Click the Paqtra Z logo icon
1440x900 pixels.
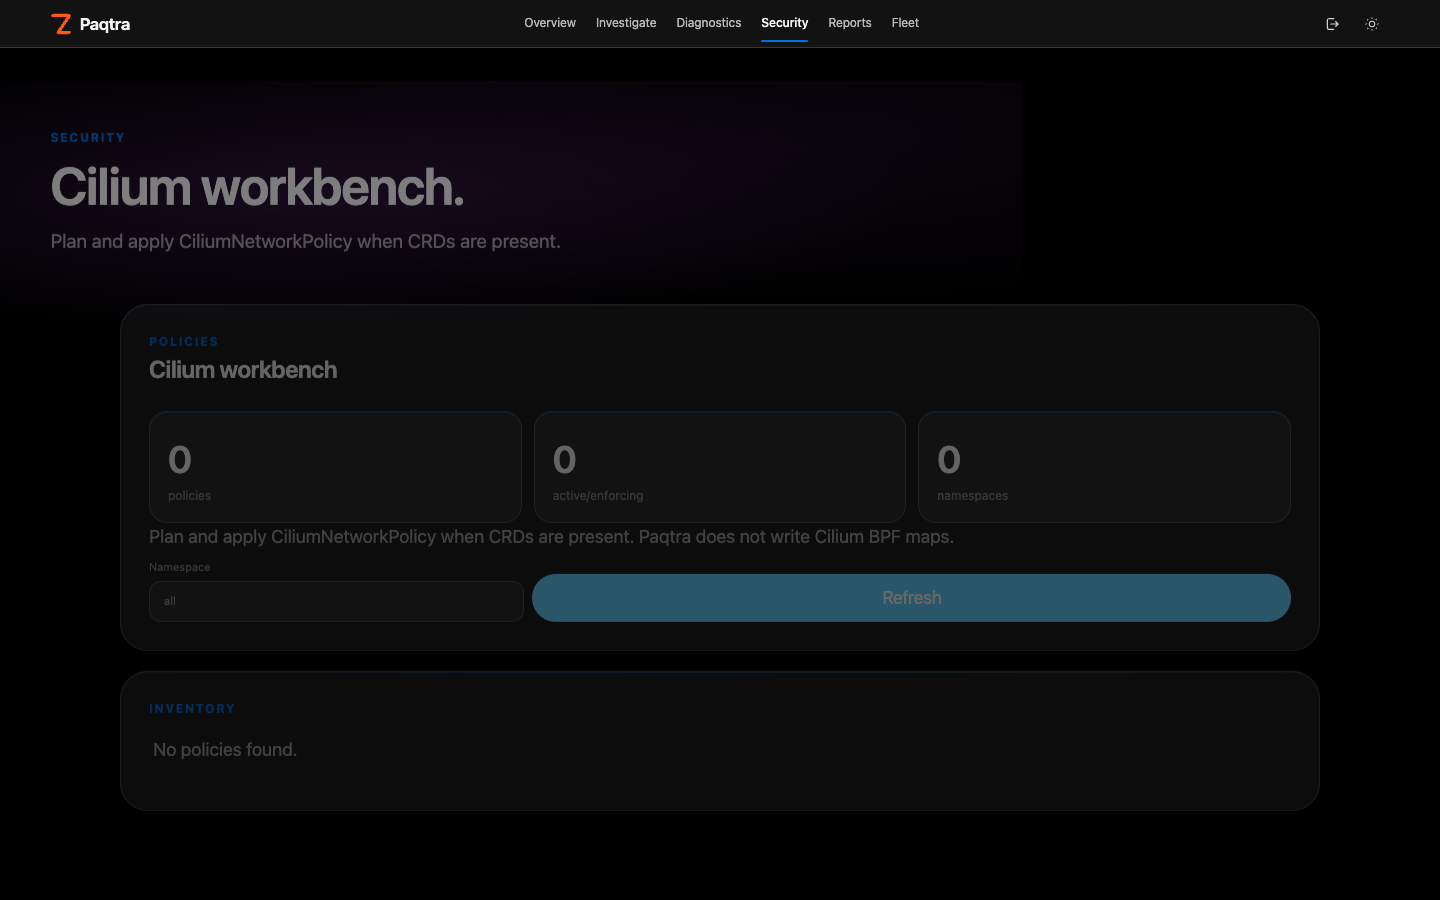(x=61, y=24)
